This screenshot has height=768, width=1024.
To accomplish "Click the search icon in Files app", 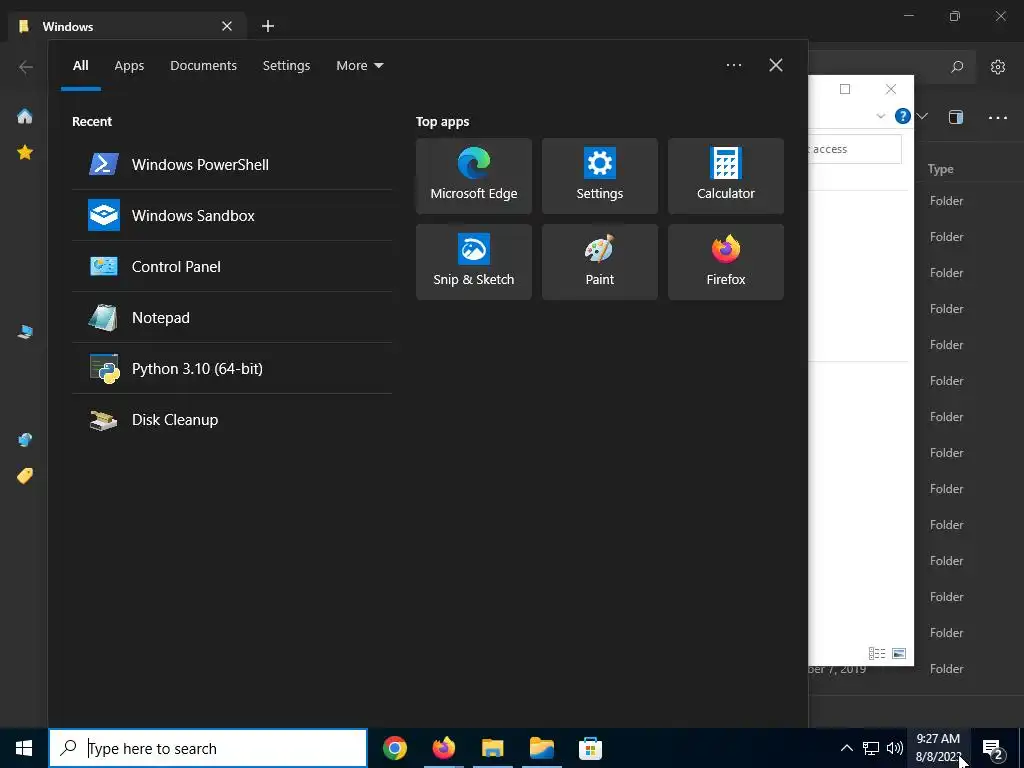I will pyautogui.click(x=957, y=67).
